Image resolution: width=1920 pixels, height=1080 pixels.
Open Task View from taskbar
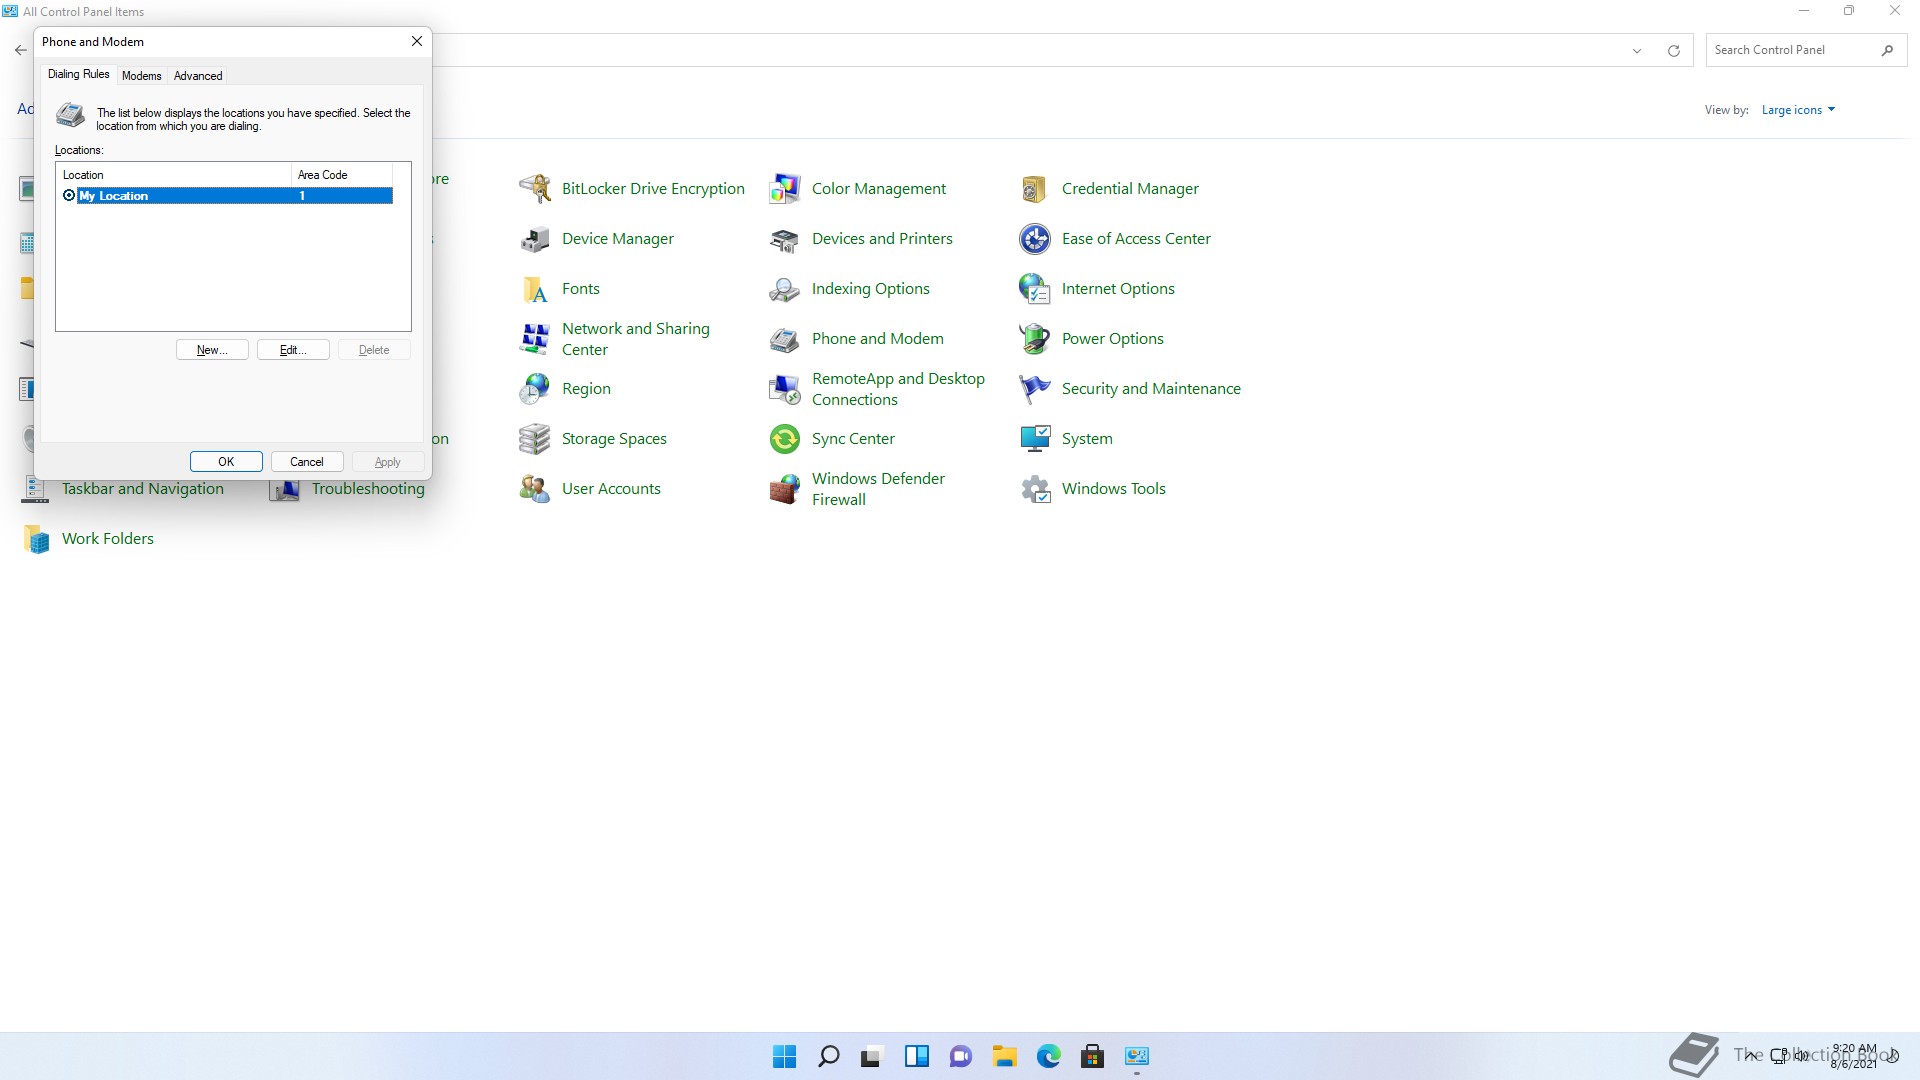point(873,1056)
